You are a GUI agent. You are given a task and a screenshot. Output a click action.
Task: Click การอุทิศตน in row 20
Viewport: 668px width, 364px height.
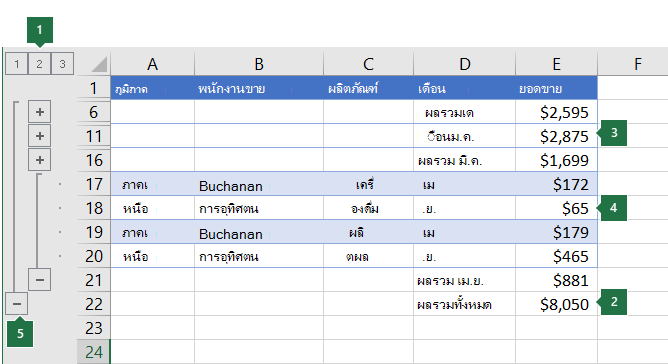point(259,256)
